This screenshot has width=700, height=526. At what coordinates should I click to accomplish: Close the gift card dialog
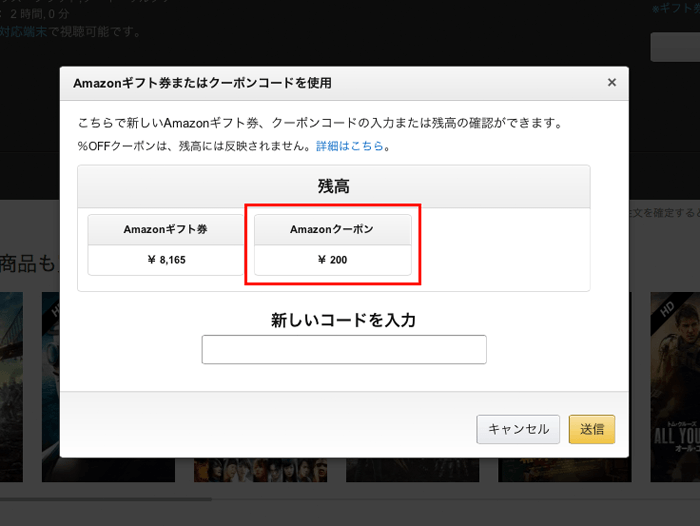coord(612,83)
